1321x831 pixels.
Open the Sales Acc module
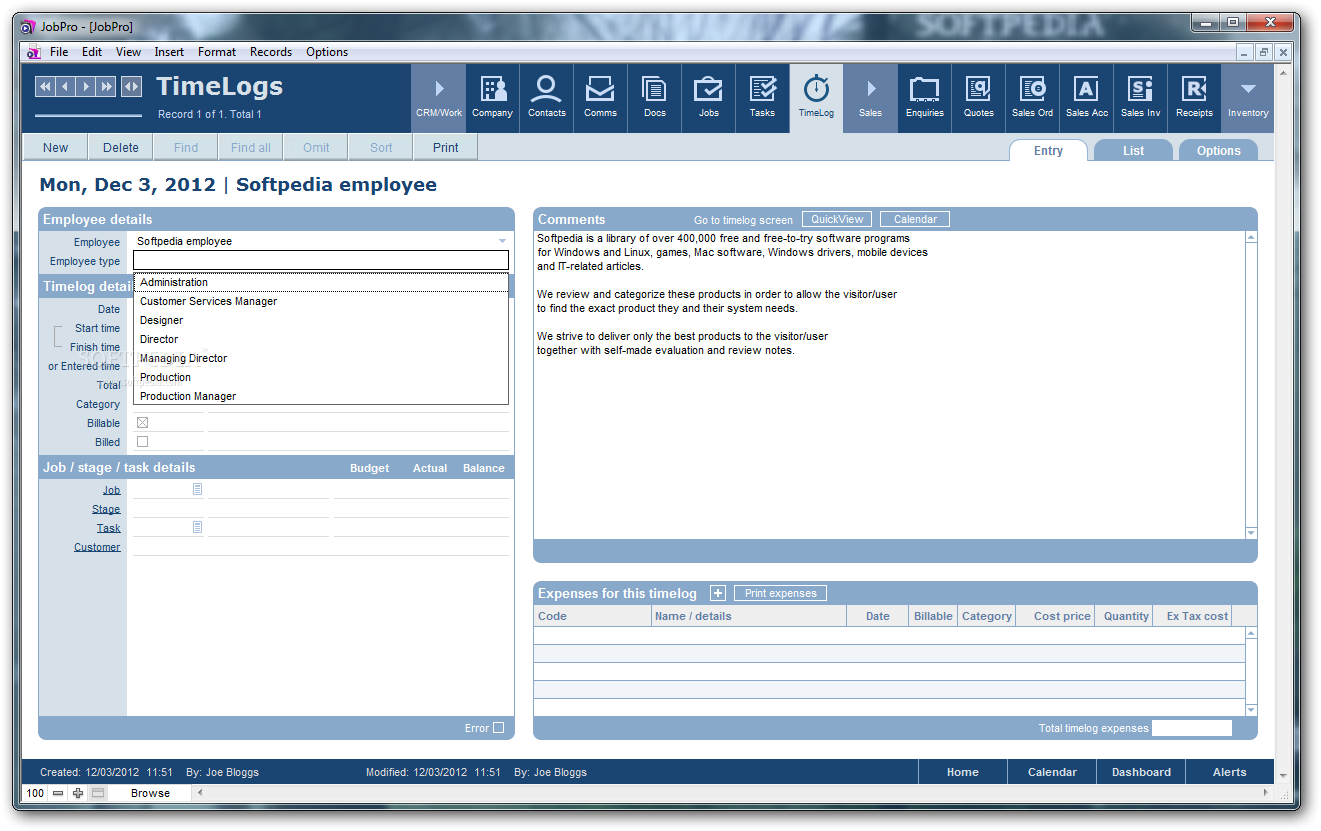point(1086,98)
